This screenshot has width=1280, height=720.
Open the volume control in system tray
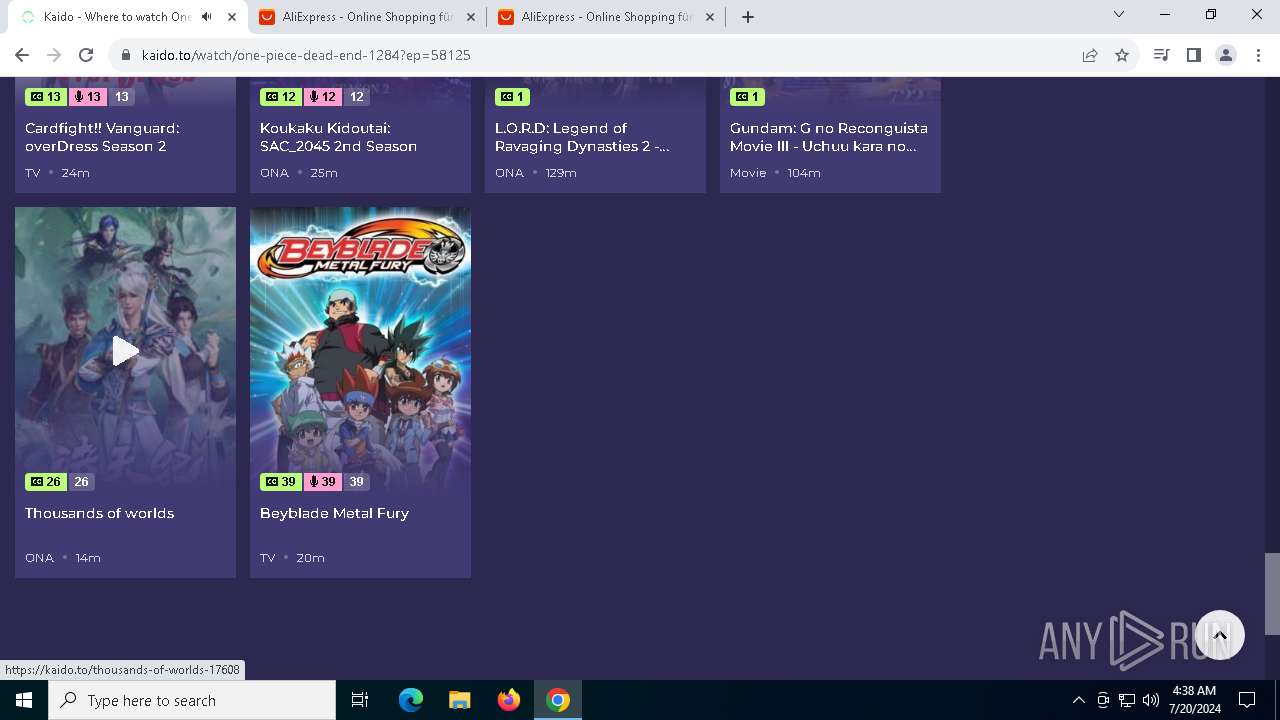pyautogui.click(x=1151, y=700)
